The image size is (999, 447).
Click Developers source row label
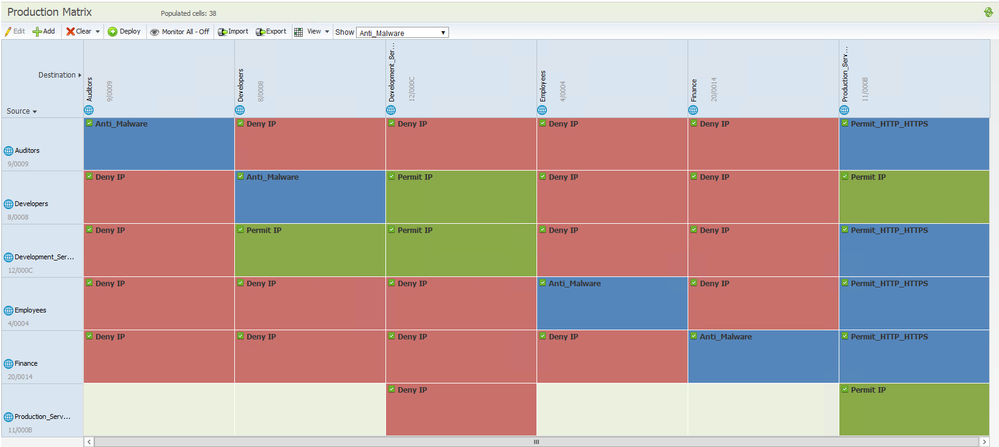(29, 204)
